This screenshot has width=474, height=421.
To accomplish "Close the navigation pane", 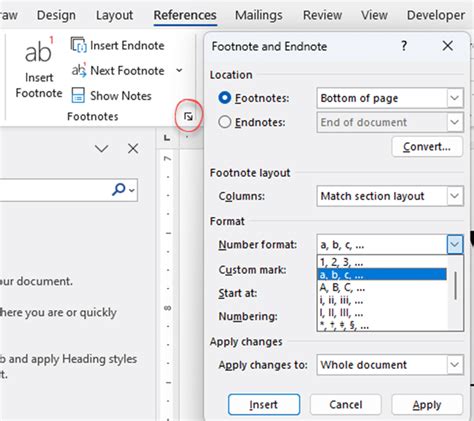I will [x=133, y=149].
